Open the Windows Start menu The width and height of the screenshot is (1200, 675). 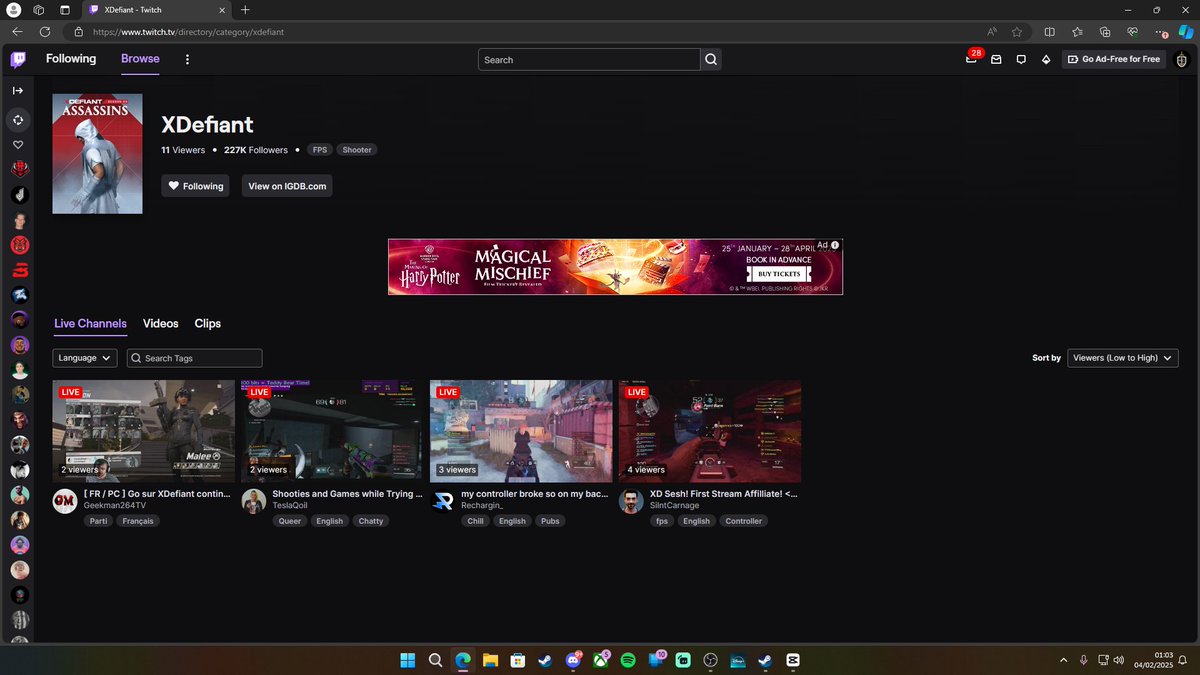click(408, 660)
